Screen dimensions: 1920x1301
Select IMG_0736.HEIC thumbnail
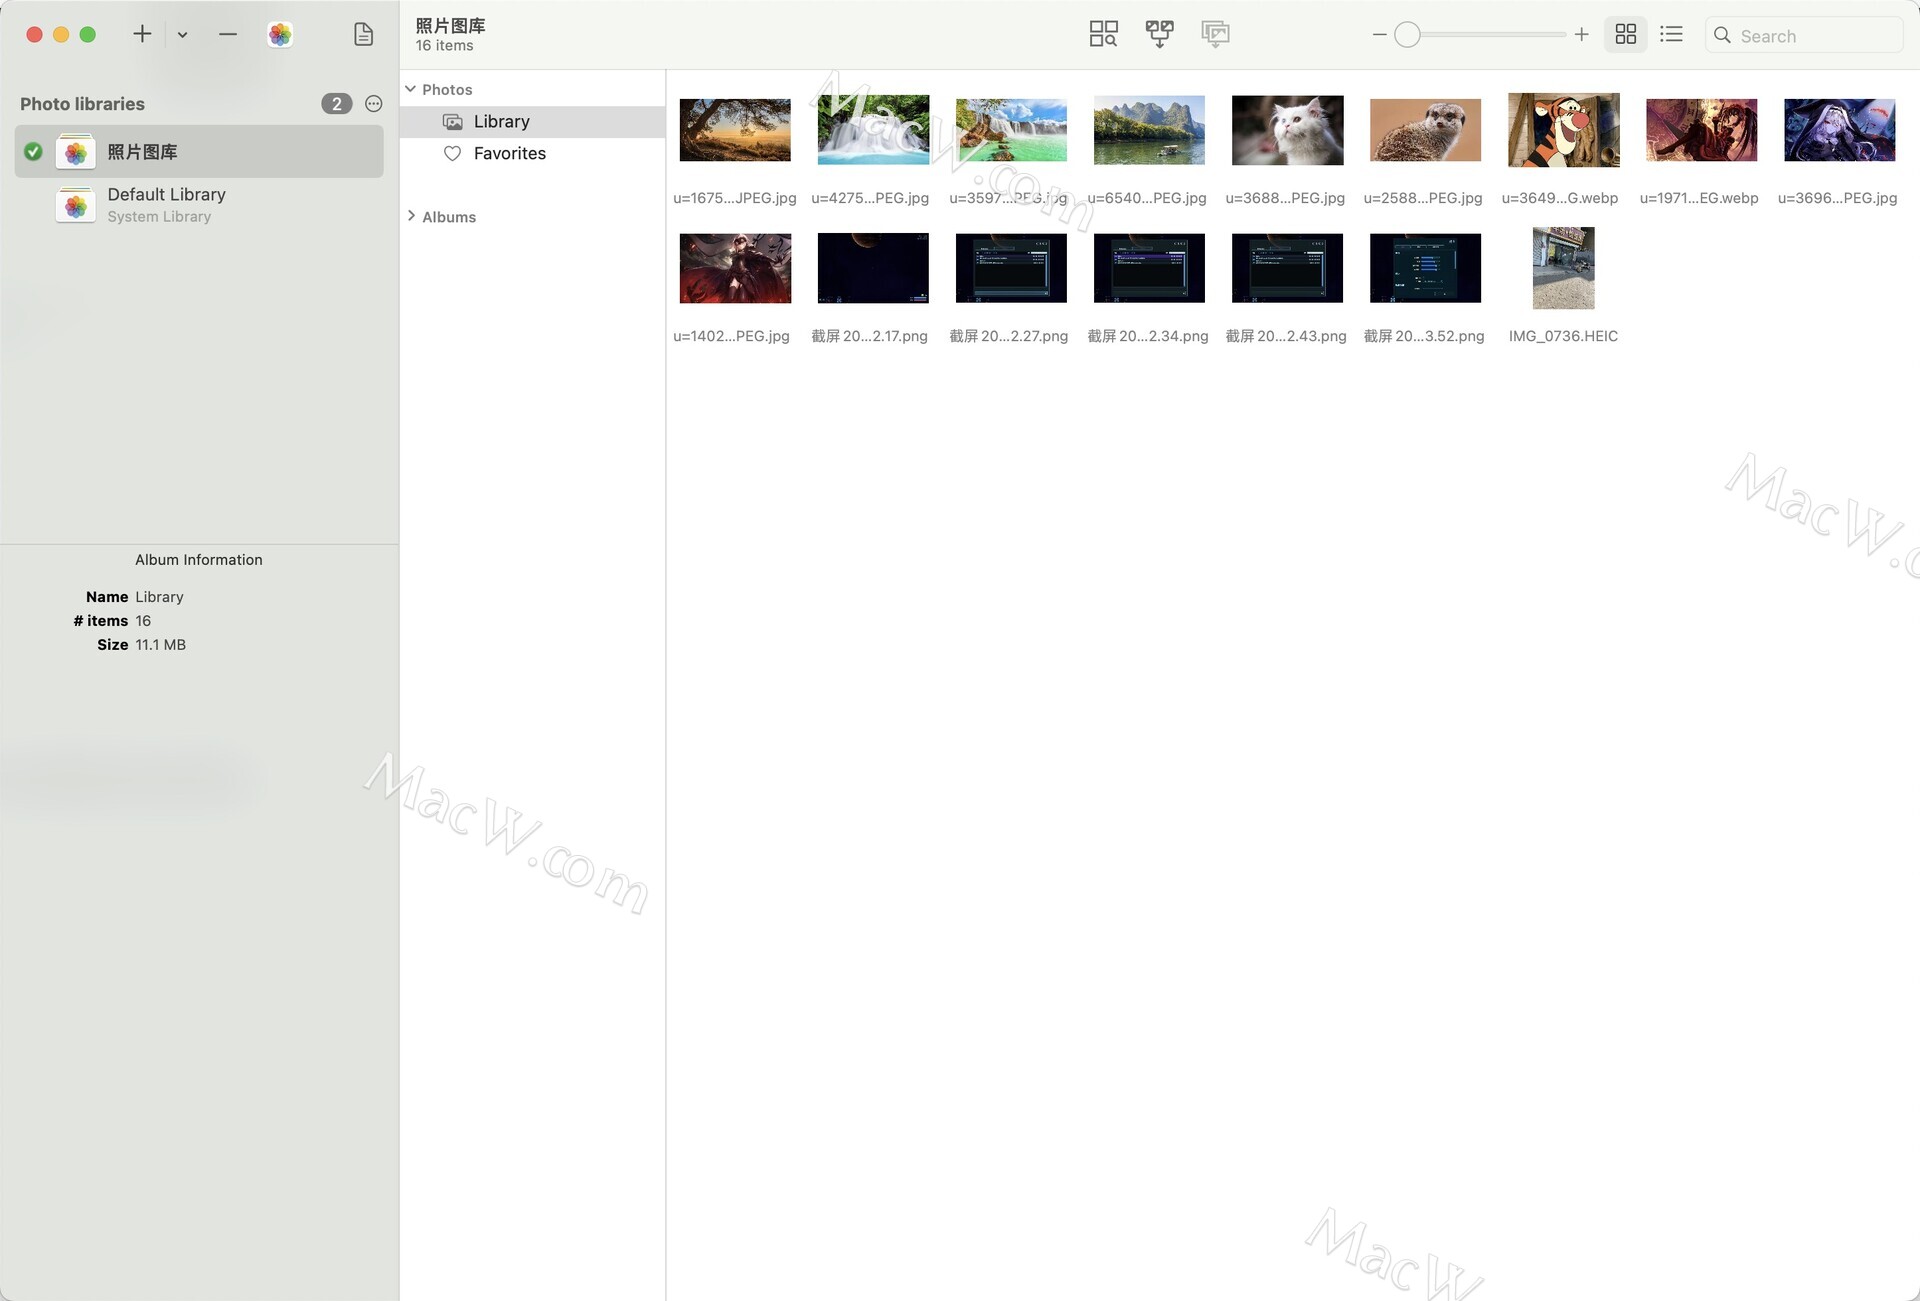click(1563, 268)
